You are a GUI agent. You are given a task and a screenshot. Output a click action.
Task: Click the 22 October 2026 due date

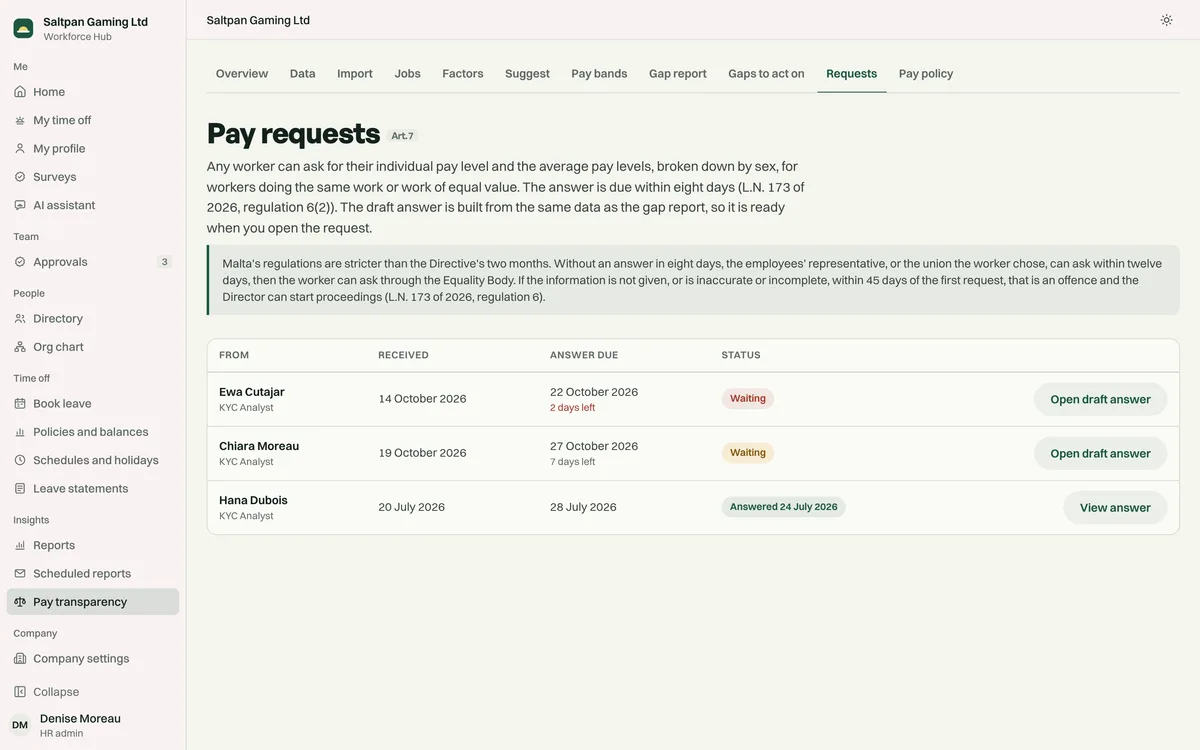point(594,392)
